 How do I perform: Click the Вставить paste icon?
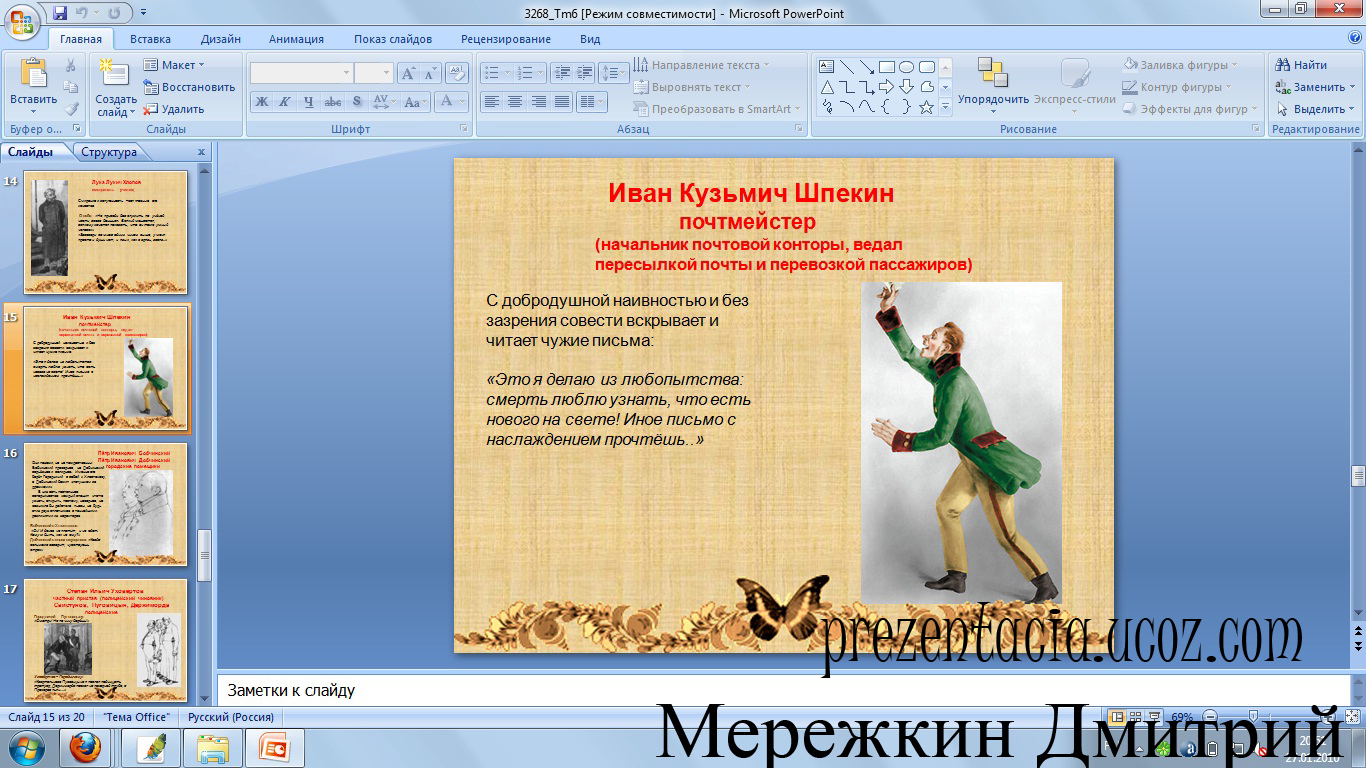[x=34, y=75]
